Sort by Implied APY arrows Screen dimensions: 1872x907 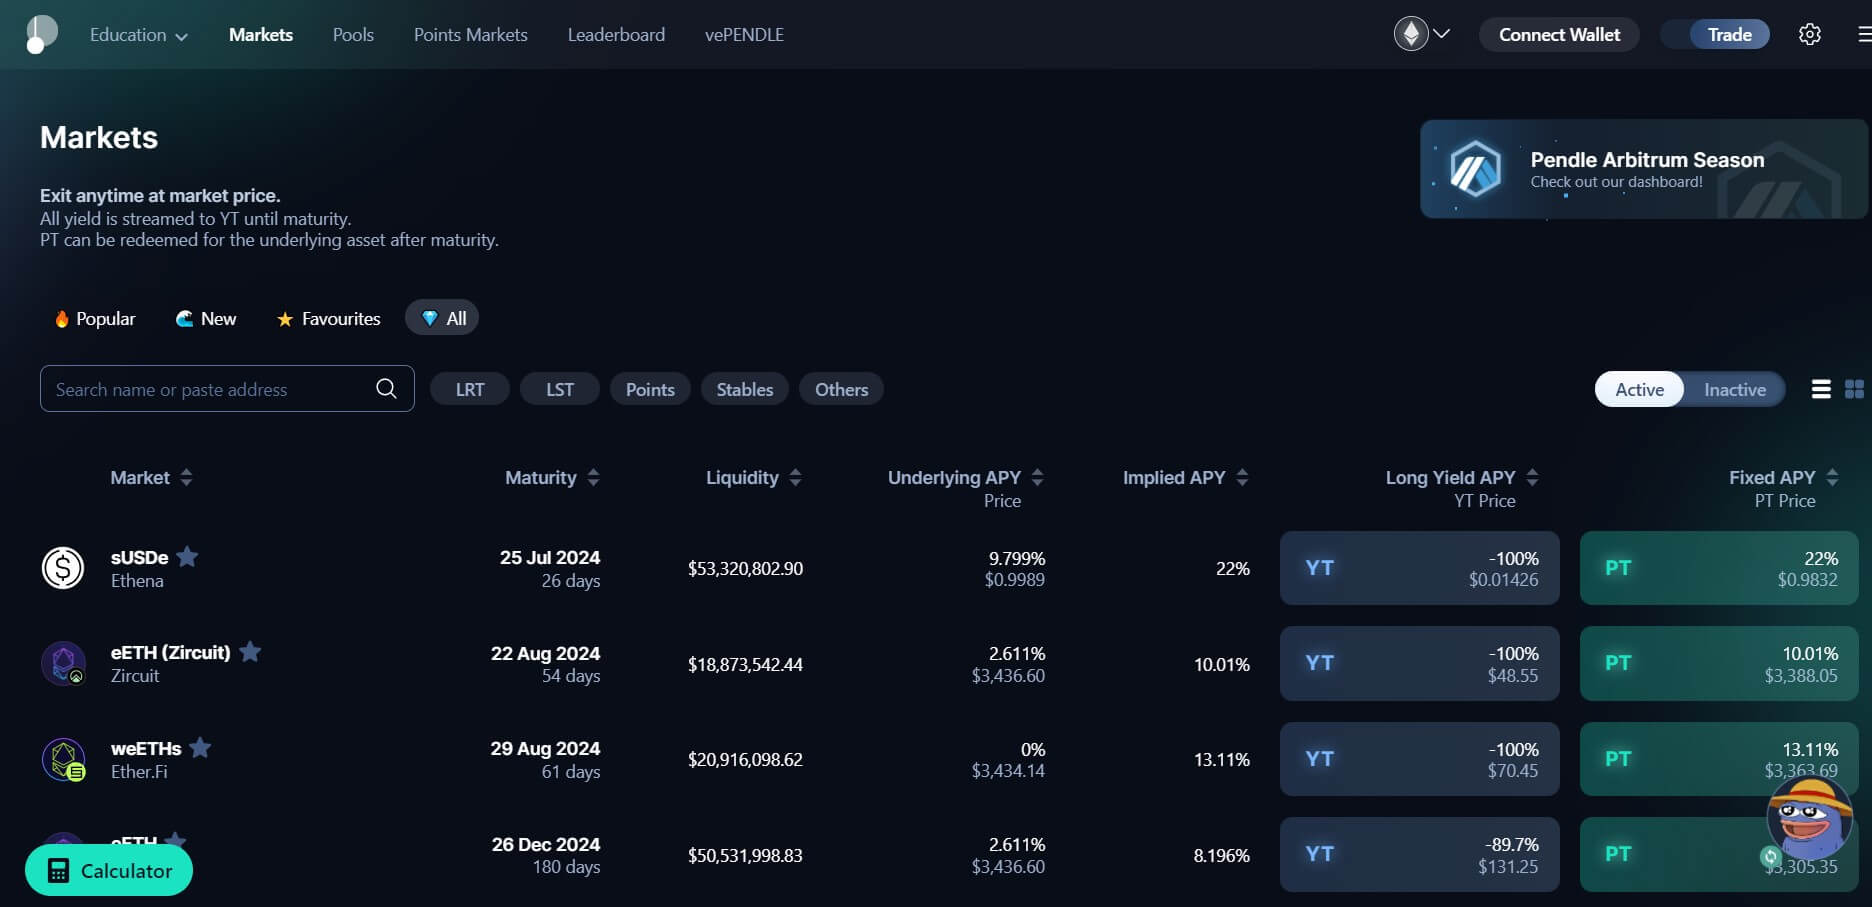tap(1242, 477)
